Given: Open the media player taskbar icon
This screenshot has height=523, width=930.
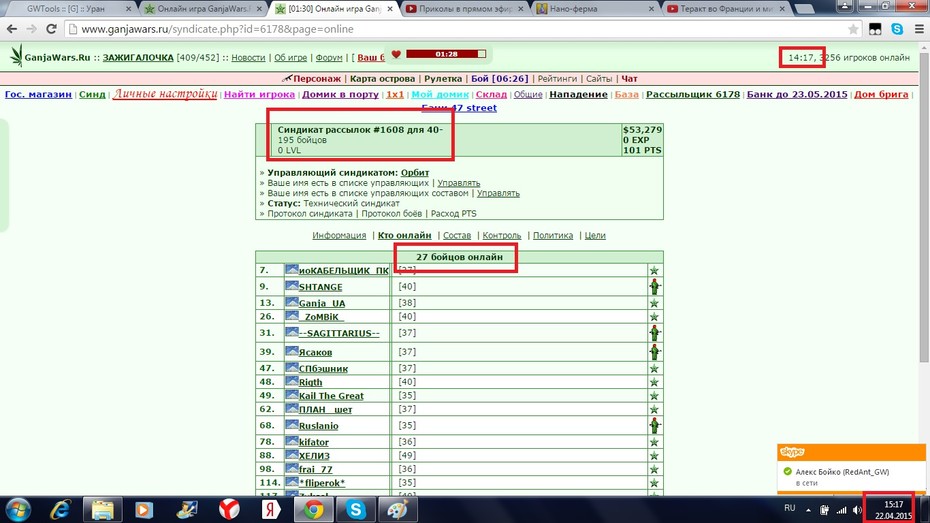Looking at the screenshot, I should pyautogui.click(x=144, y=509).
